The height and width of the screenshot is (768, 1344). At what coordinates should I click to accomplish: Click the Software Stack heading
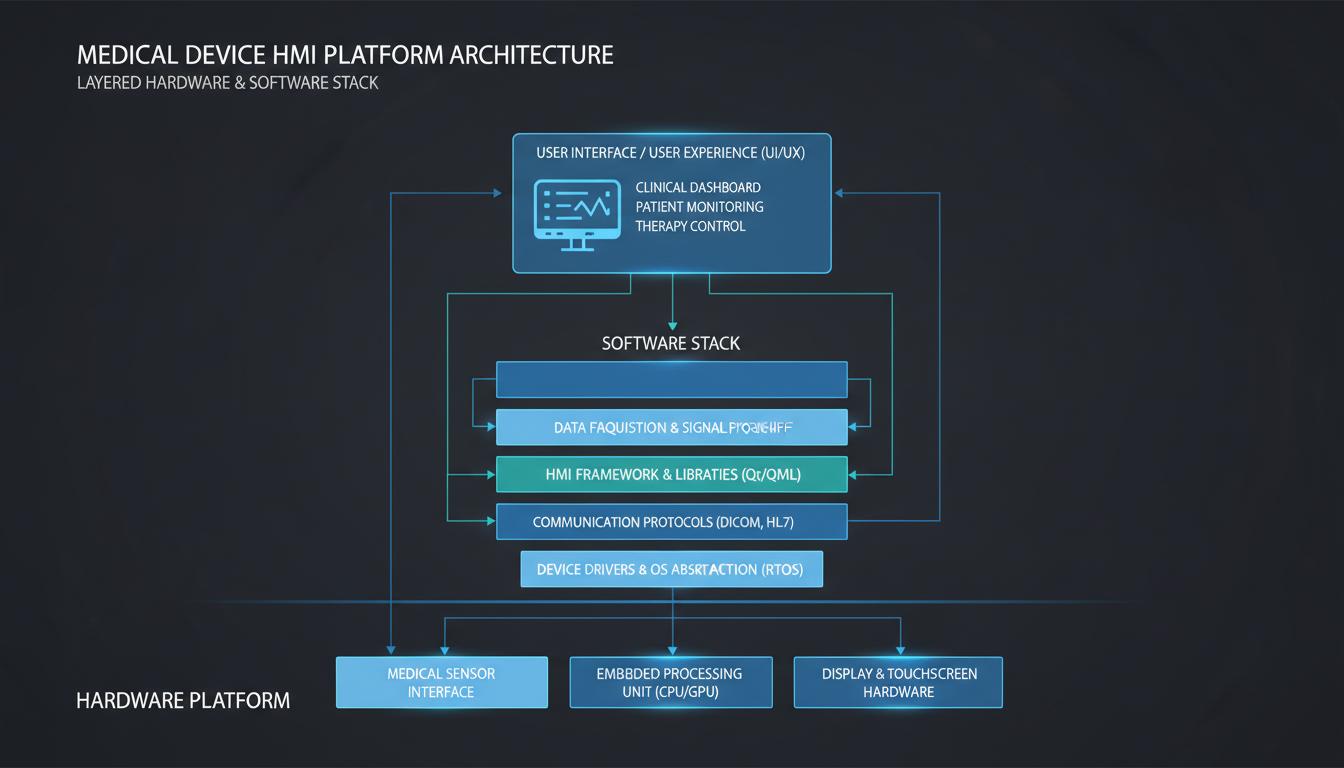pos(671,342)
